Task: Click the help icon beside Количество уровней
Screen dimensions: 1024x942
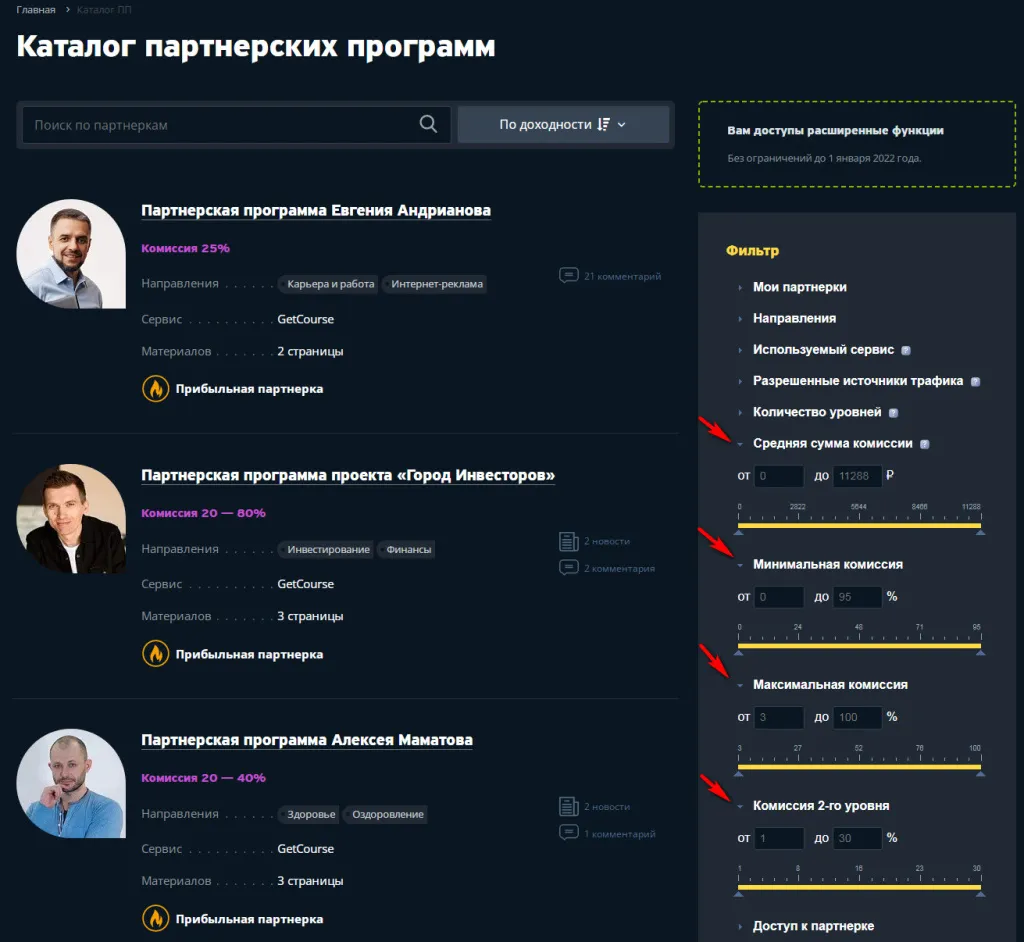Action: [893, 413]
